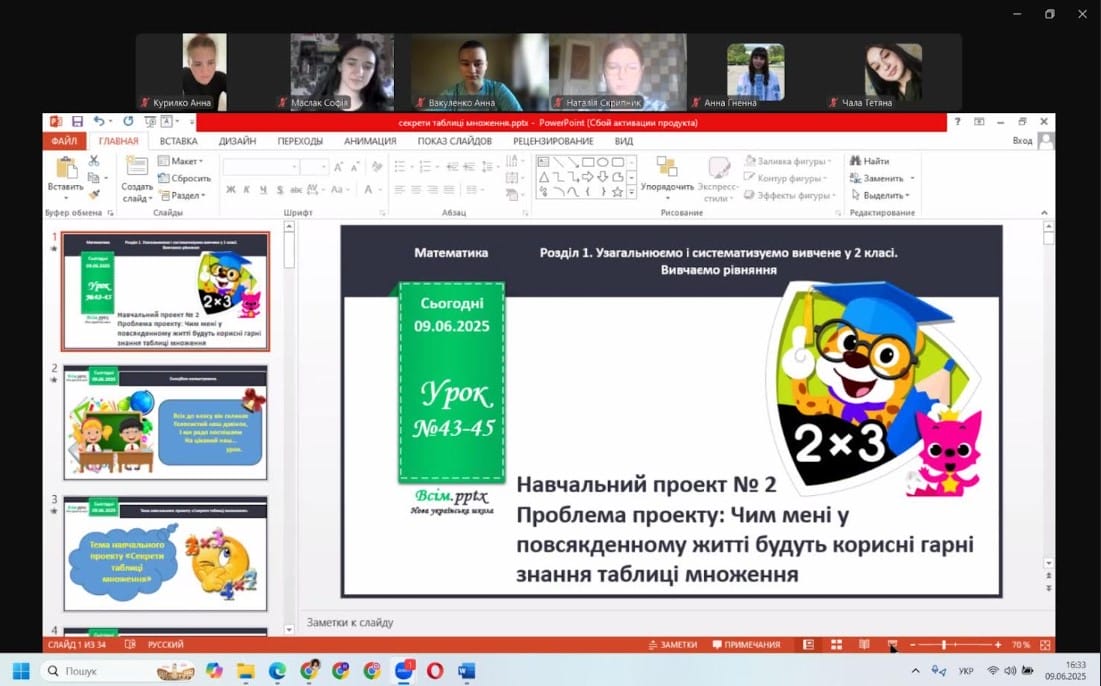Open the ФАЙЛ tab

(64, 141)
